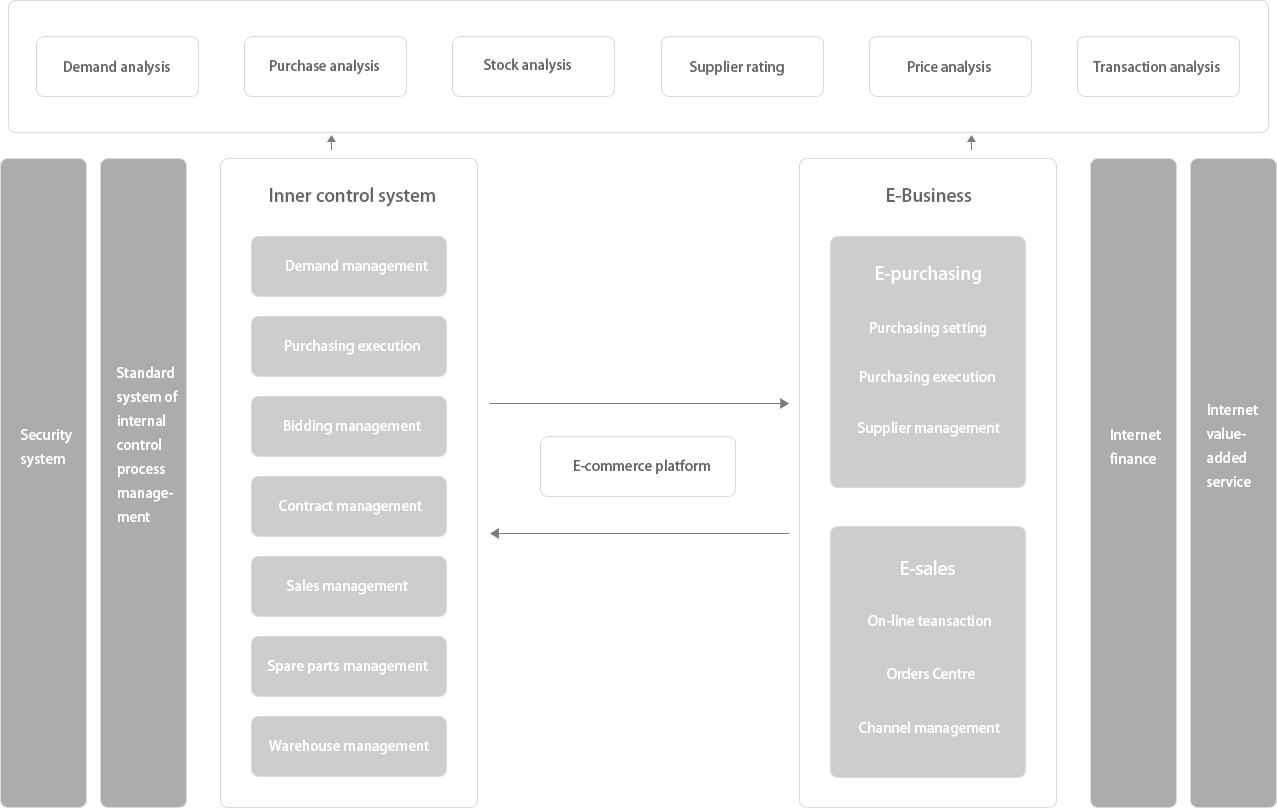The width and height of the screenshot is (1277, 808).
Task: Click the Demand analysis box
Action: (x=117, y=67)
